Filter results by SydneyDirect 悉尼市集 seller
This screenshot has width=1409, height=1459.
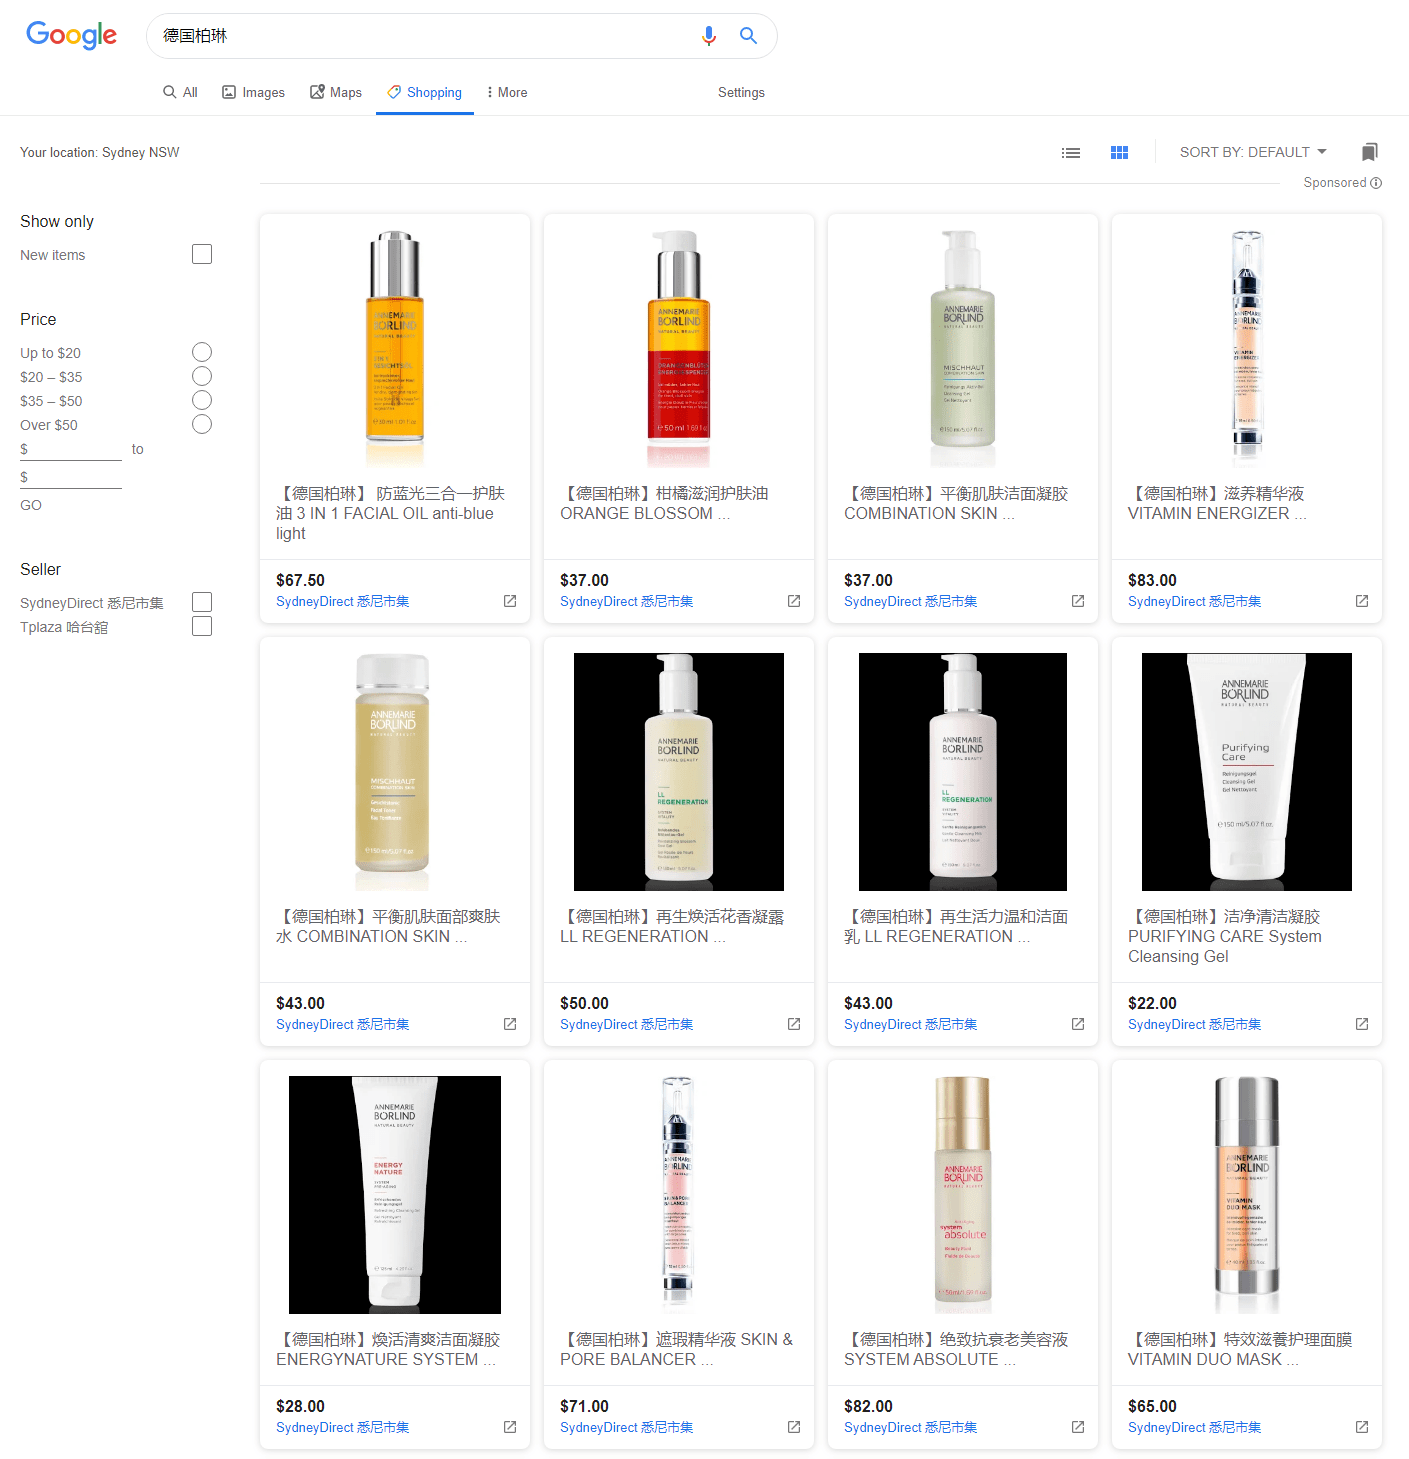201,601
